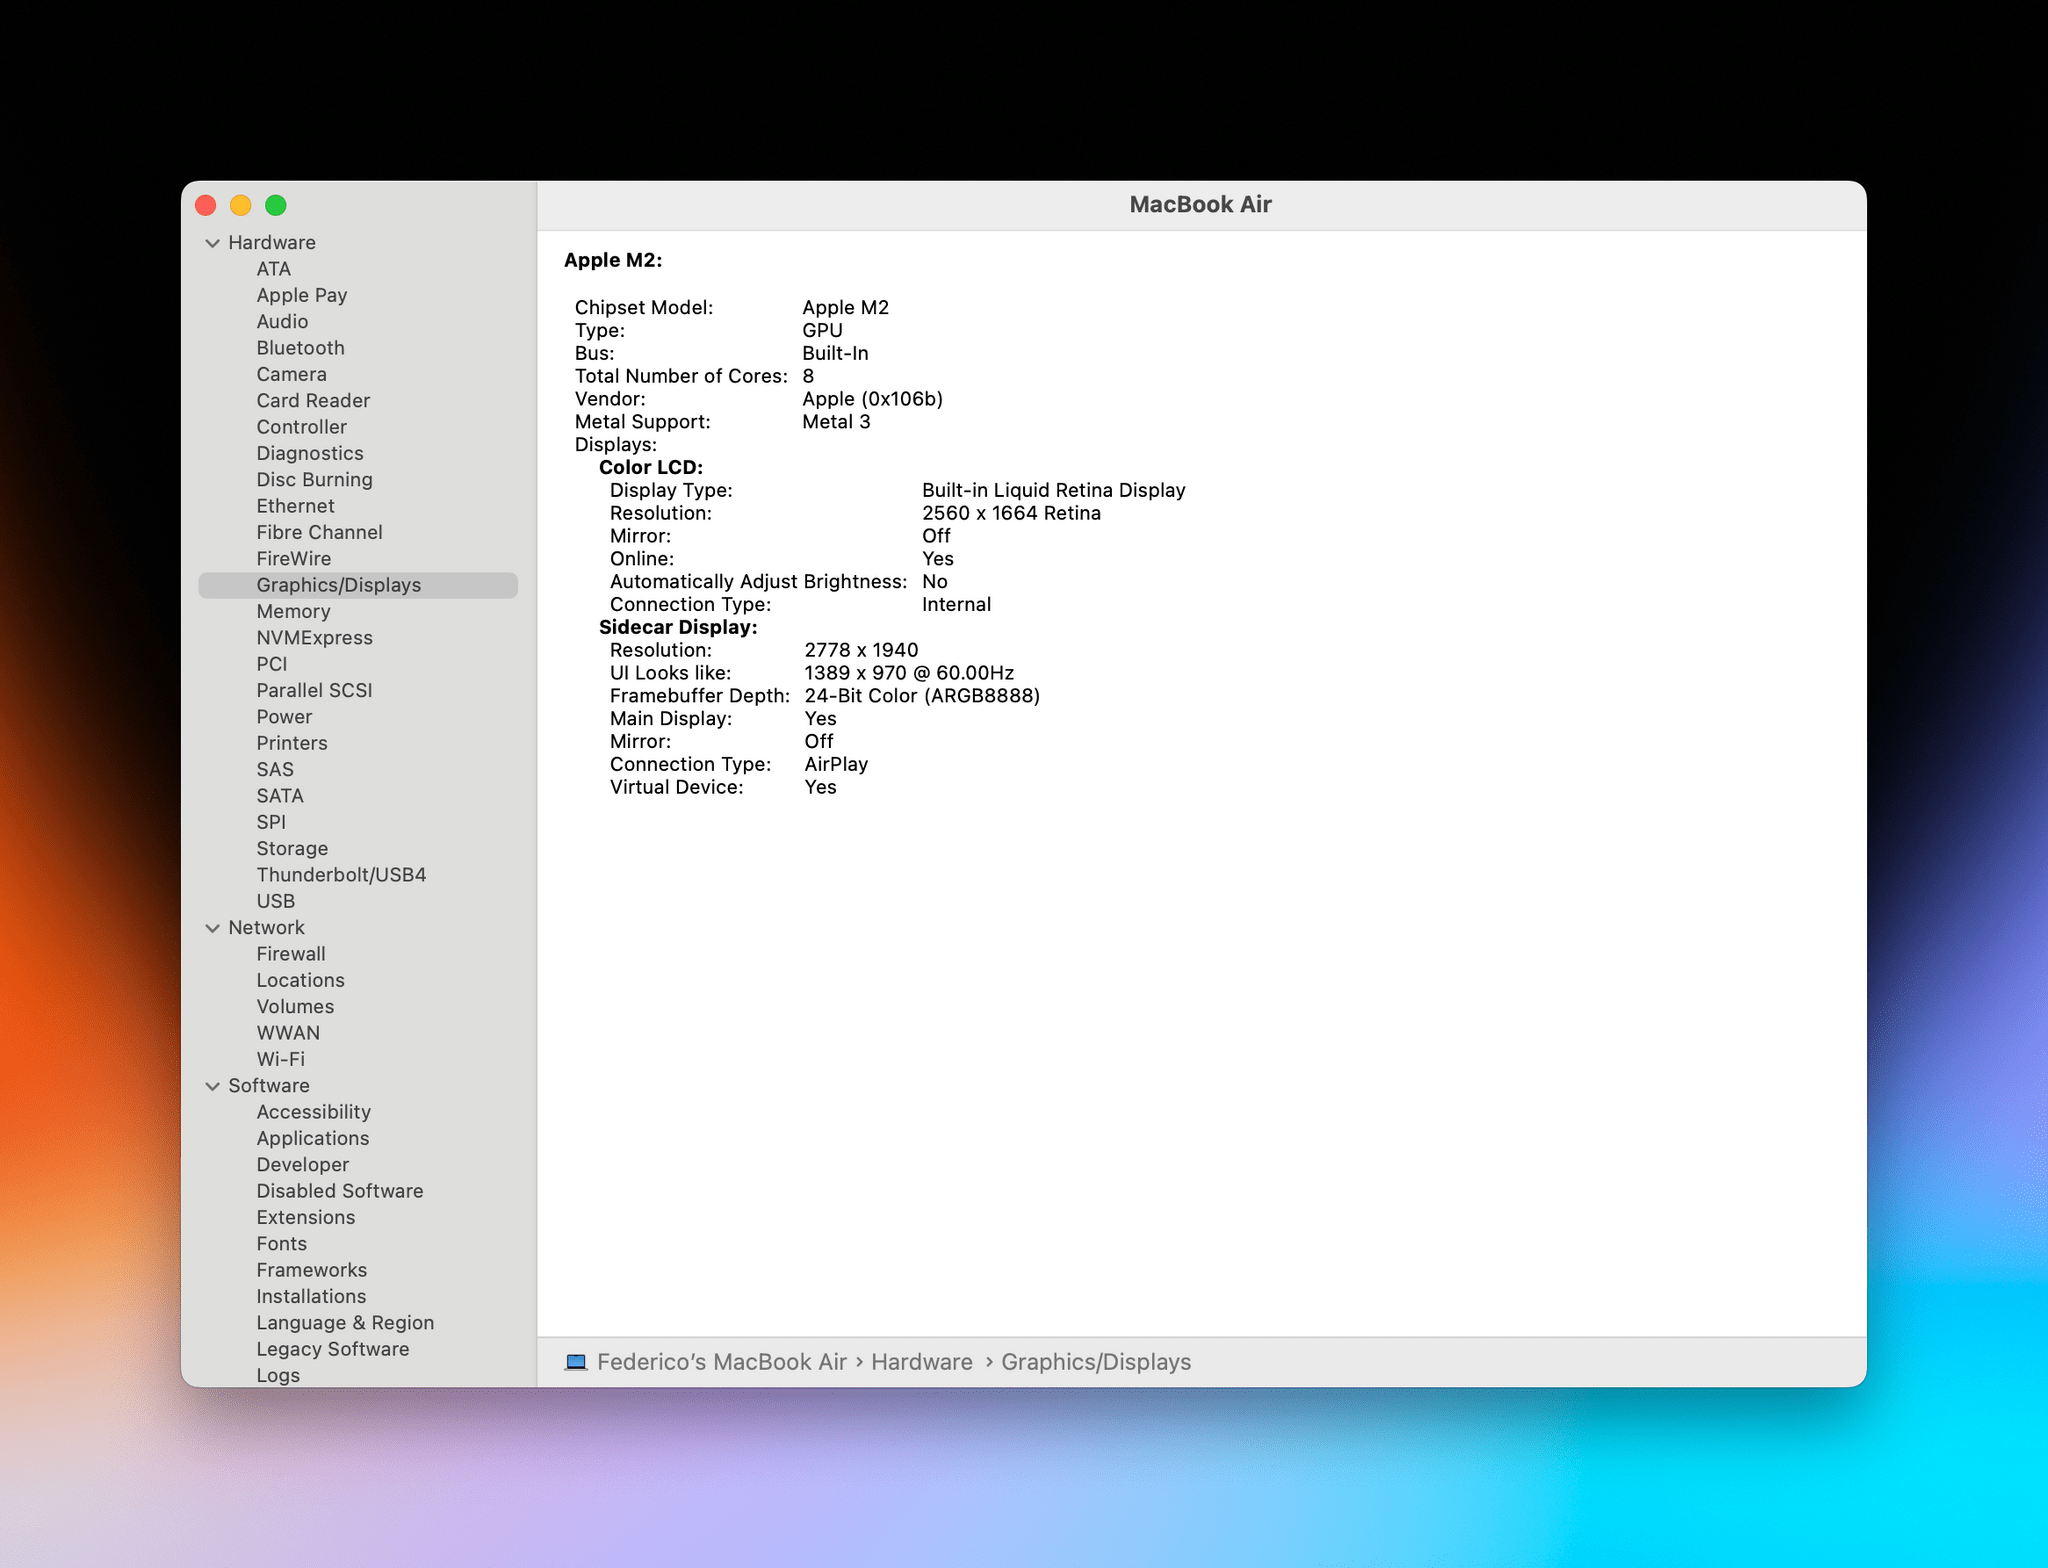Select Ethernet in the sidebar

[x=295, y=506]
